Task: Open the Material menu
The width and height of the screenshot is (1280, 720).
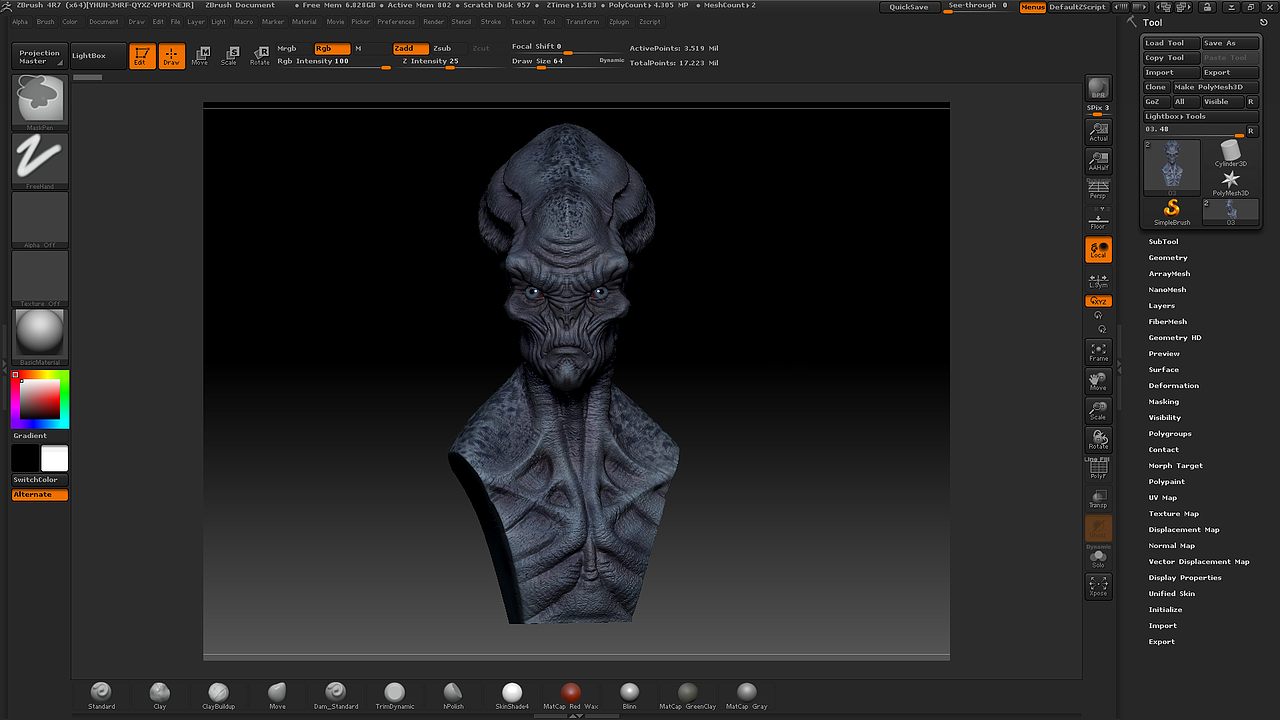Action: click(x=304, y=21)
